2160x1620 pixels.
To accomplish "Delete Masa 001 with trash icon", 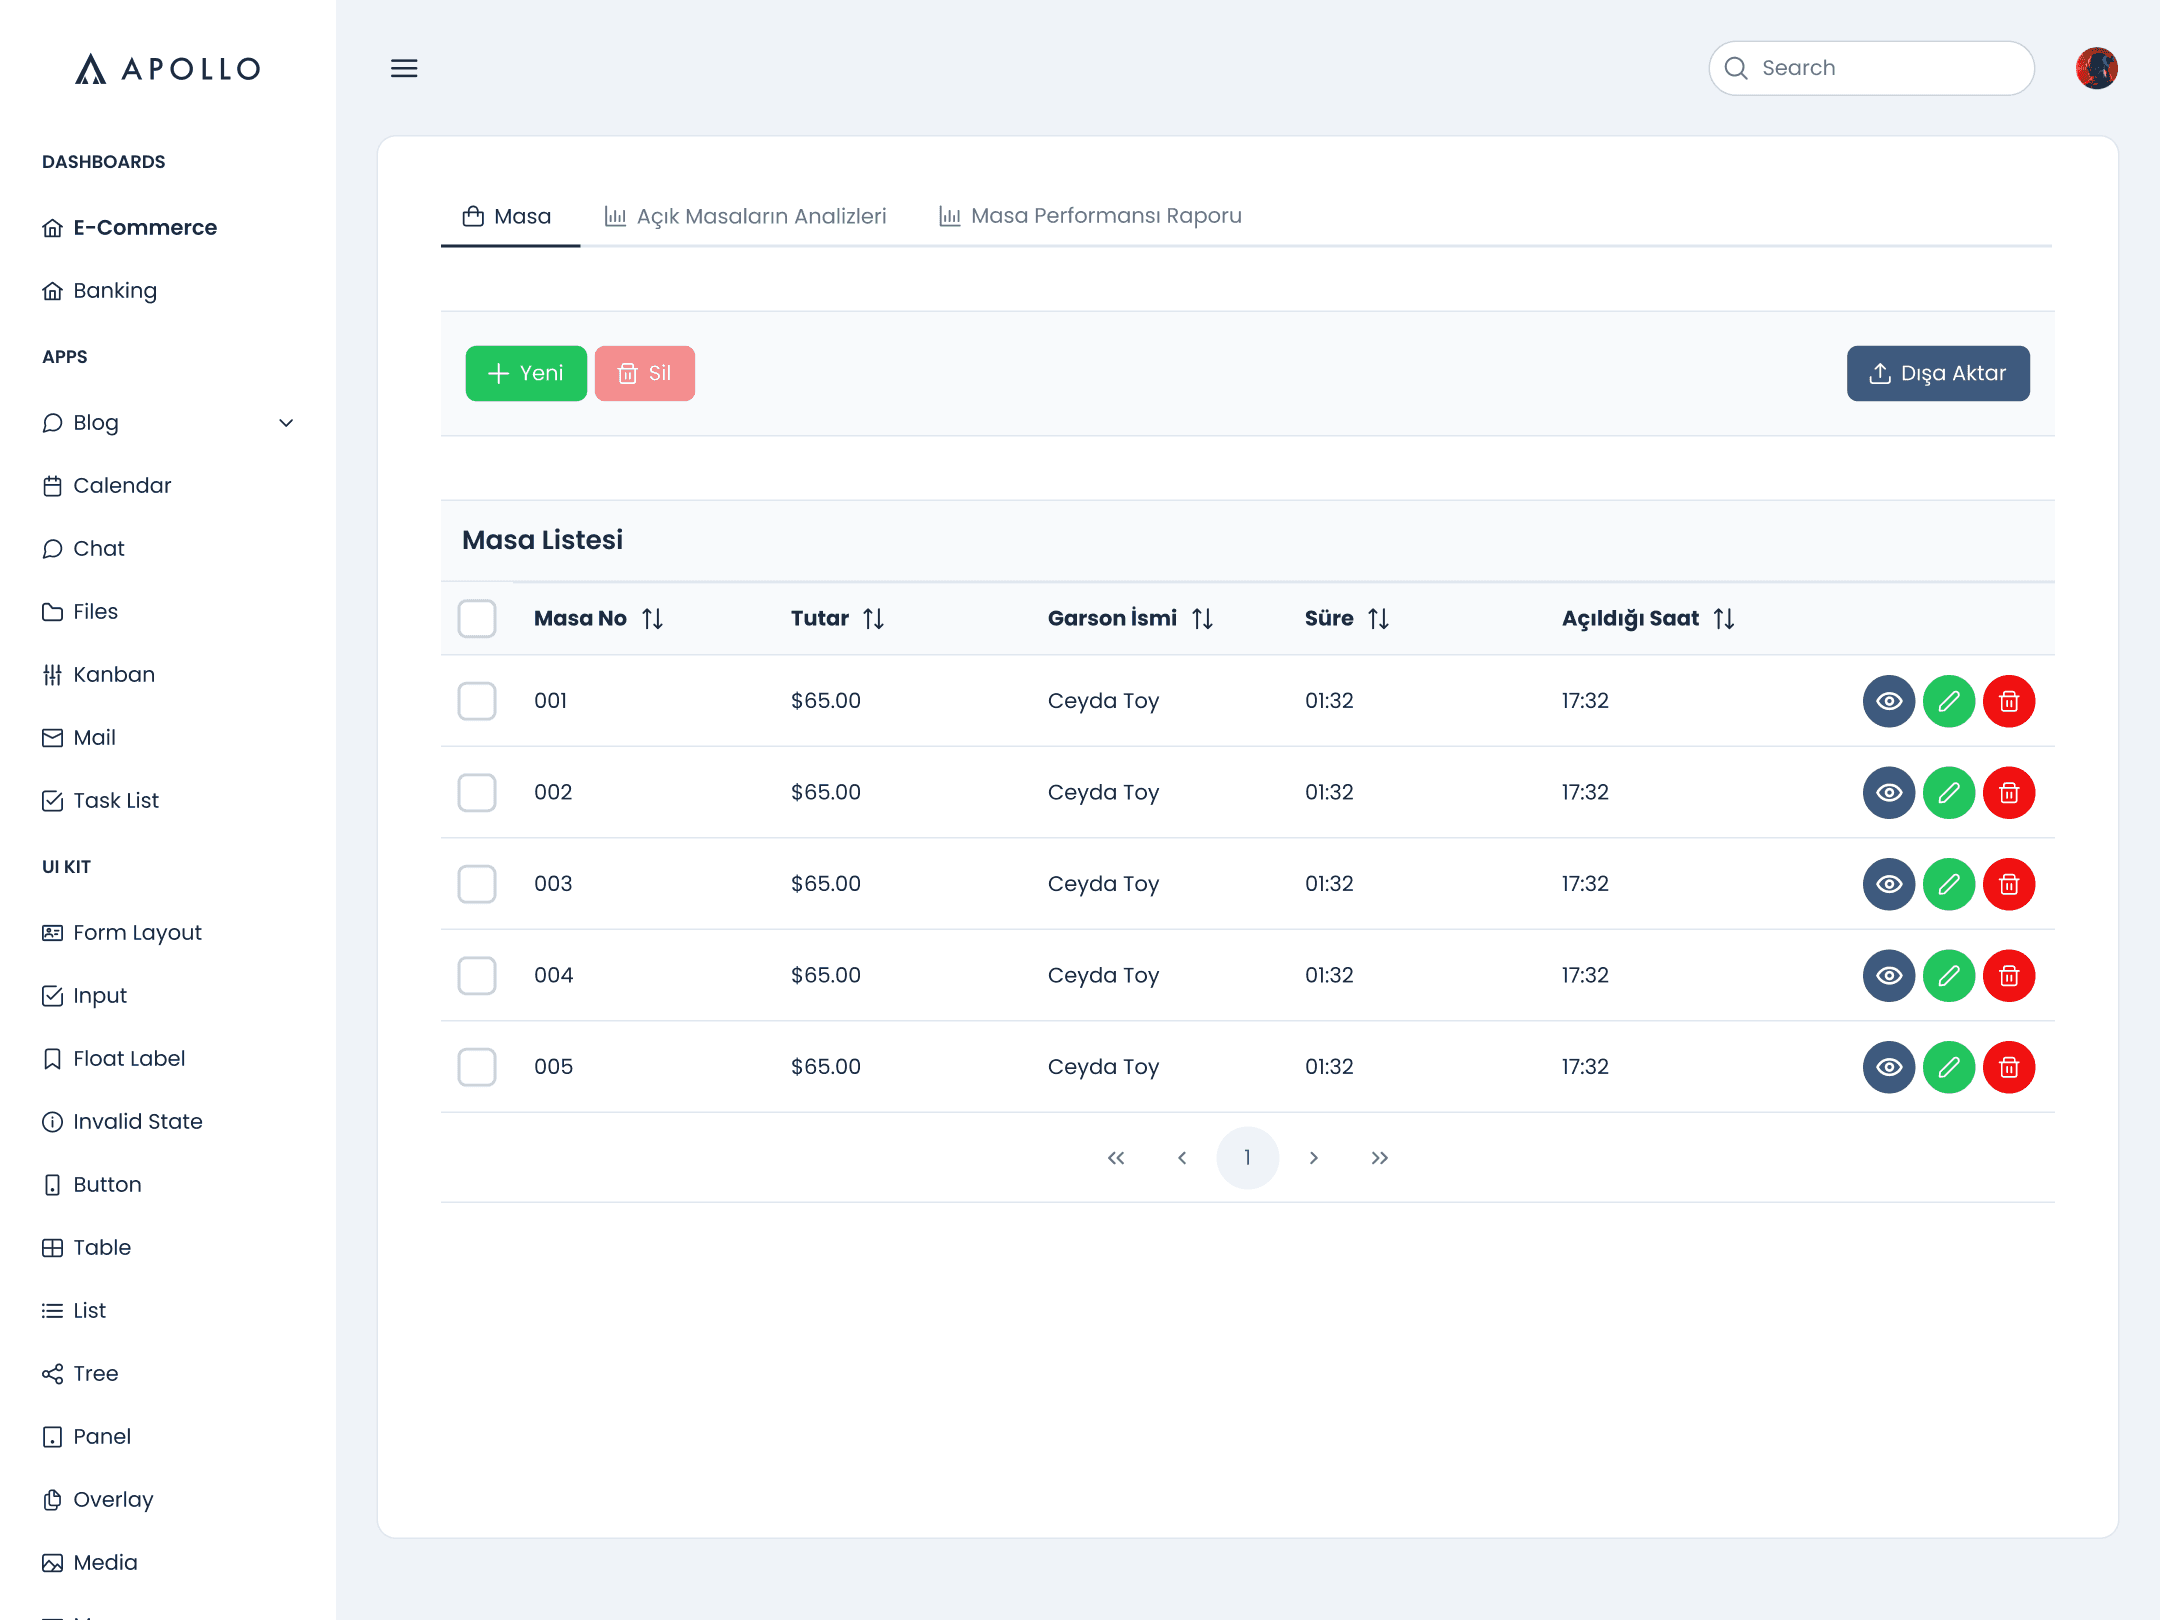I will tap(2009, 701).
